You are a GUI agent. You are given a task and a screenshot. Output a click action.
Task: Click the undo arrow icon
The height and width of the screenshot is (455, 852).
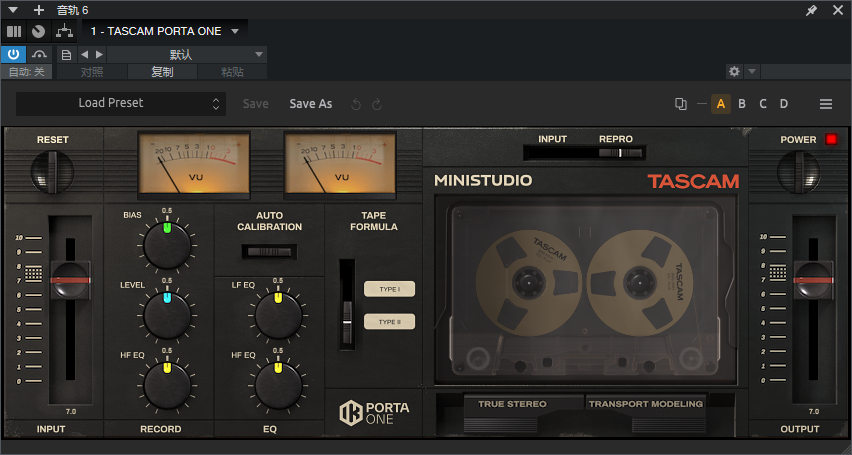pyautogui.click(x=356, y=104)
